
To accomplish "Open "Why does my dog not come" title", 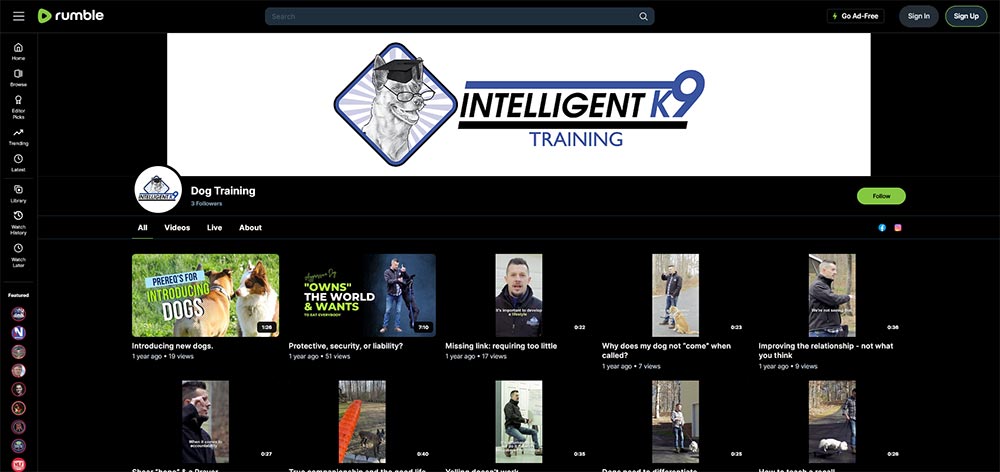I will pos(666,350).
